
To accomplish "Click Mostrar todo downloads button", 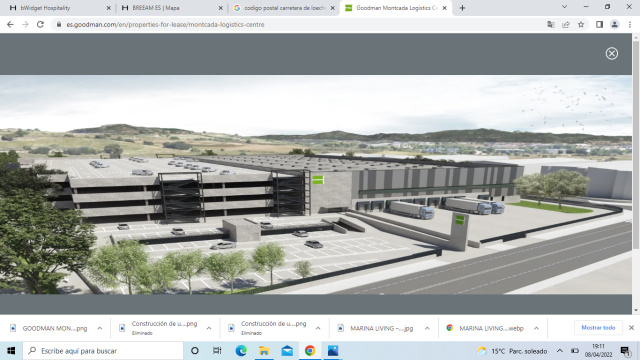I will click(598, 328).
